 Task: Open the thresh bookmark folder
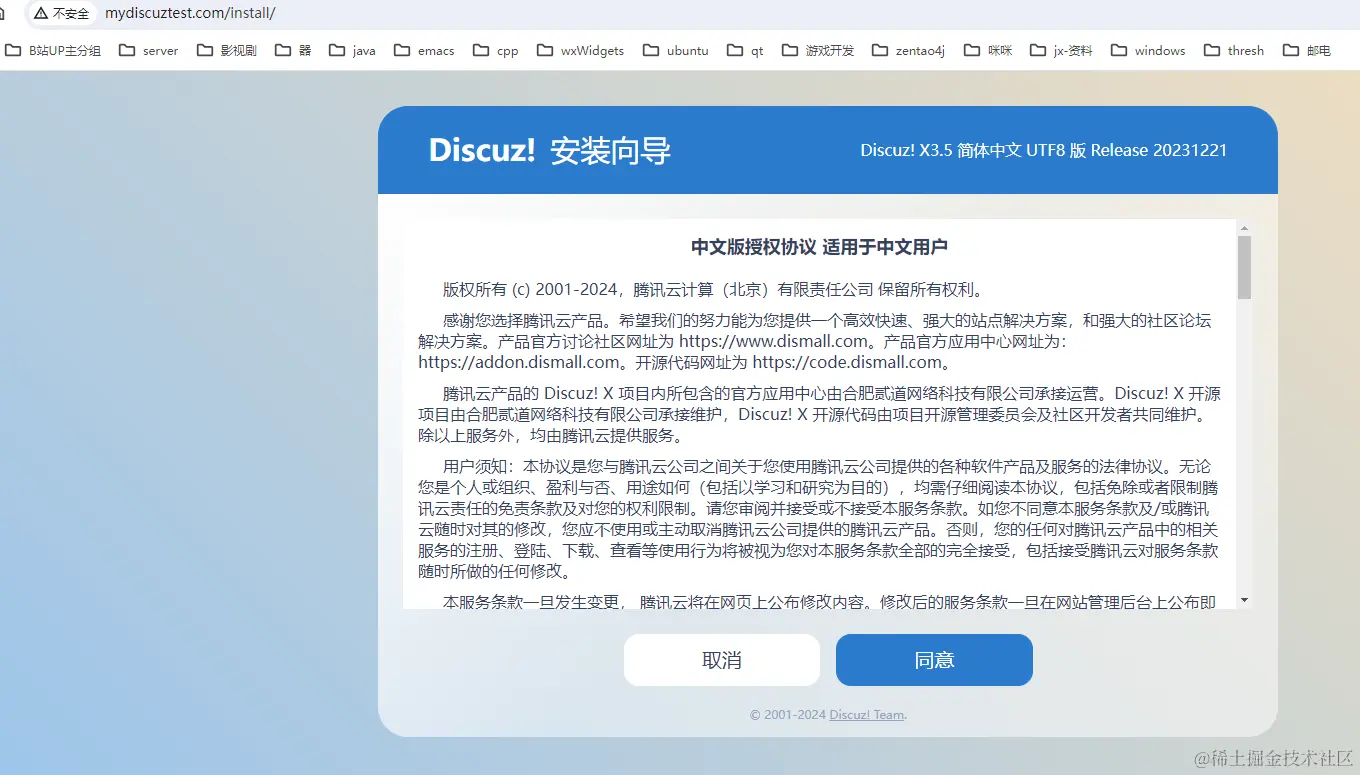[x=1234, y=50]
